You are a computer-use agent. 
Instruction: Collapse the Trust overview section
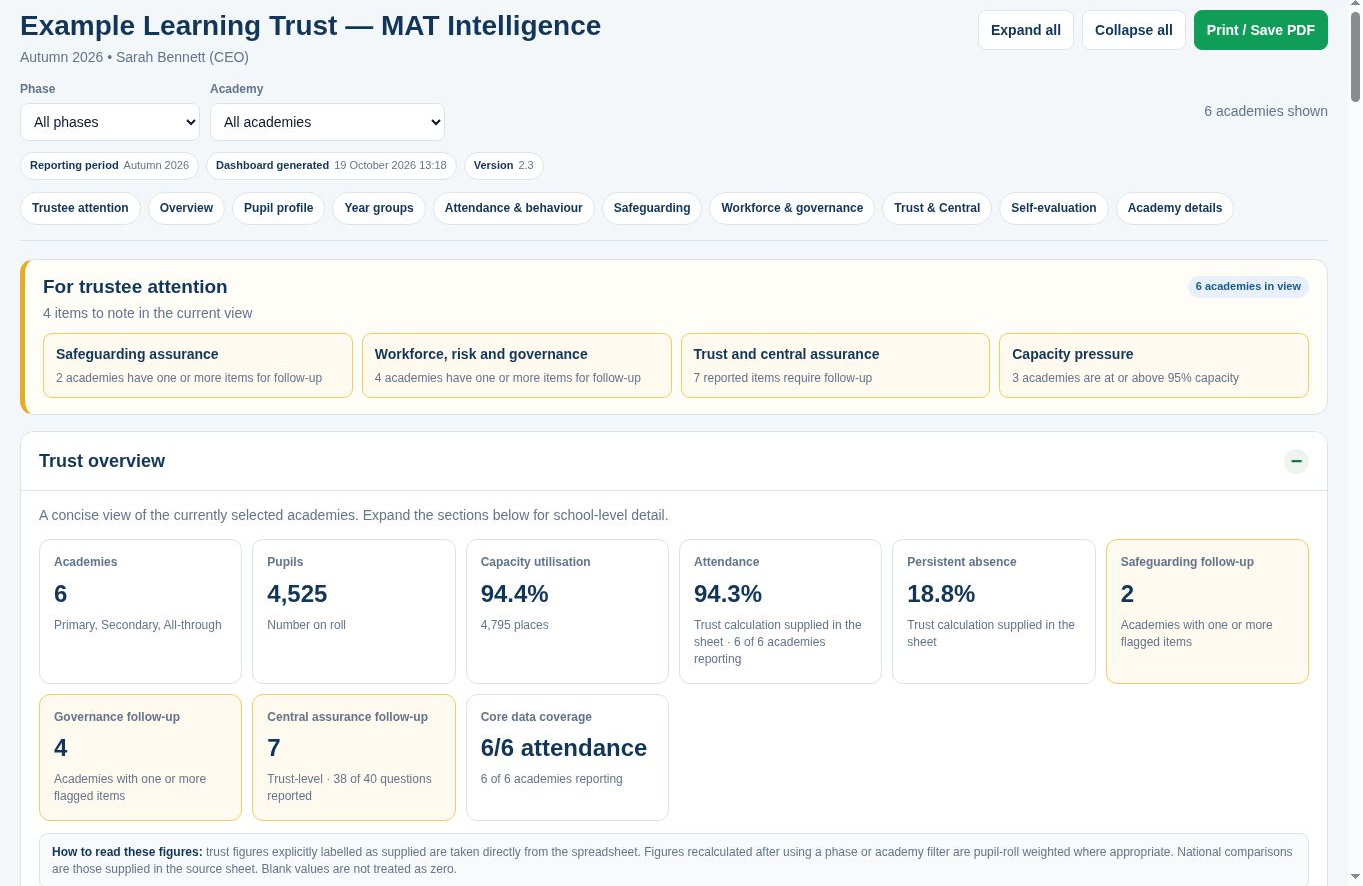[x=1296, y=461]
